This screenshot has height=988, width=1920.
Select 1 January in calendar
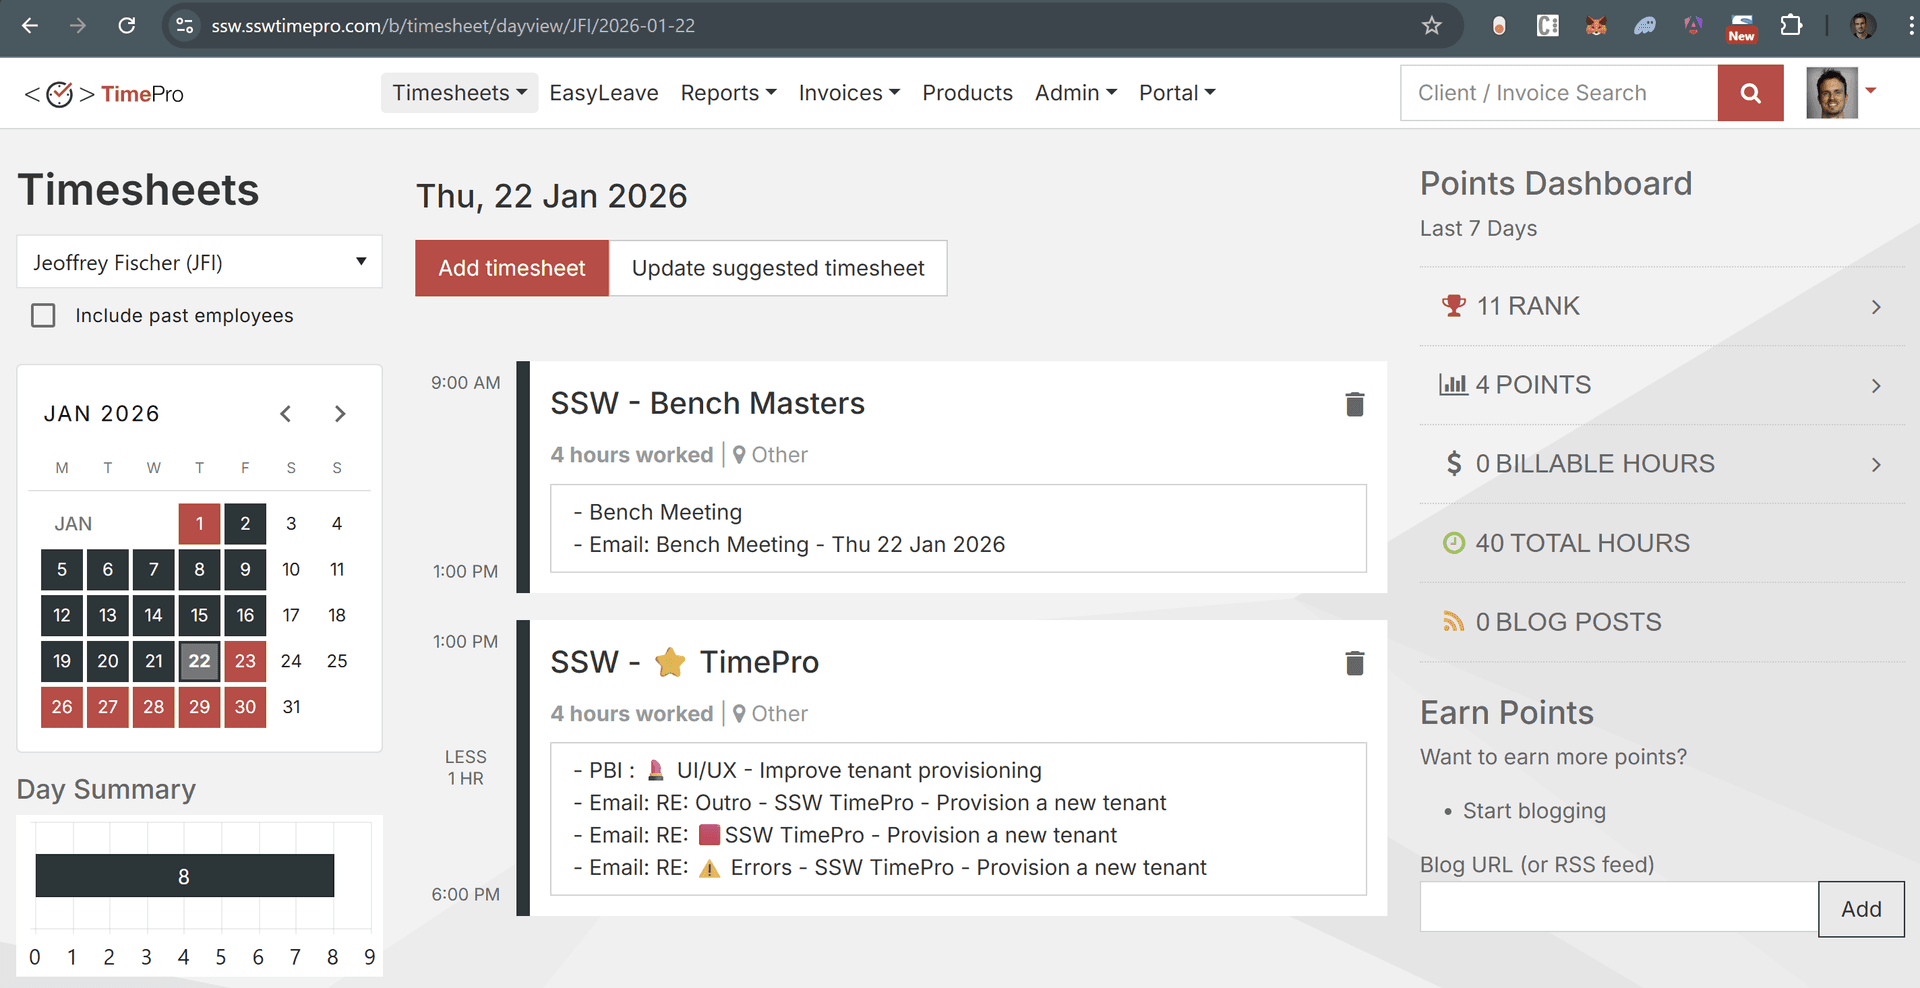pyautogui.click(x=200, y=524)
